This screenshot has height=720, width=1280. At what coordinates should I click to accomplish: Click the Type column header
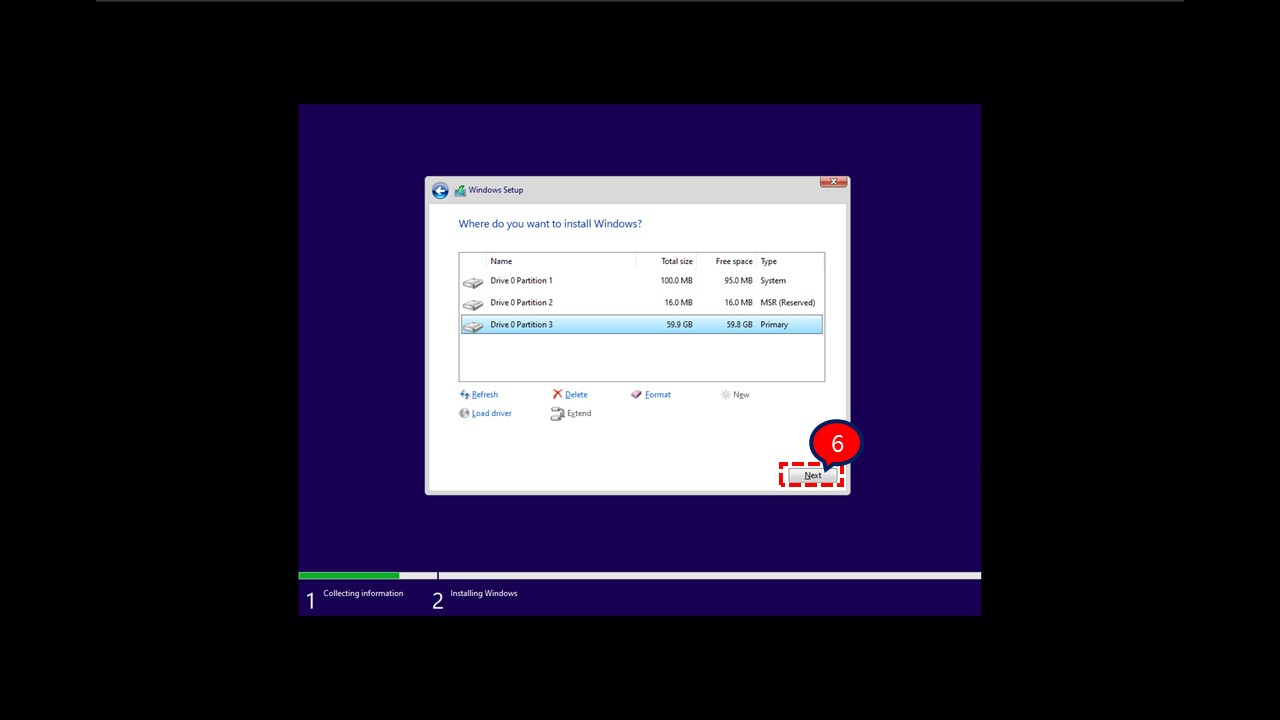click(x=768, y=261)
